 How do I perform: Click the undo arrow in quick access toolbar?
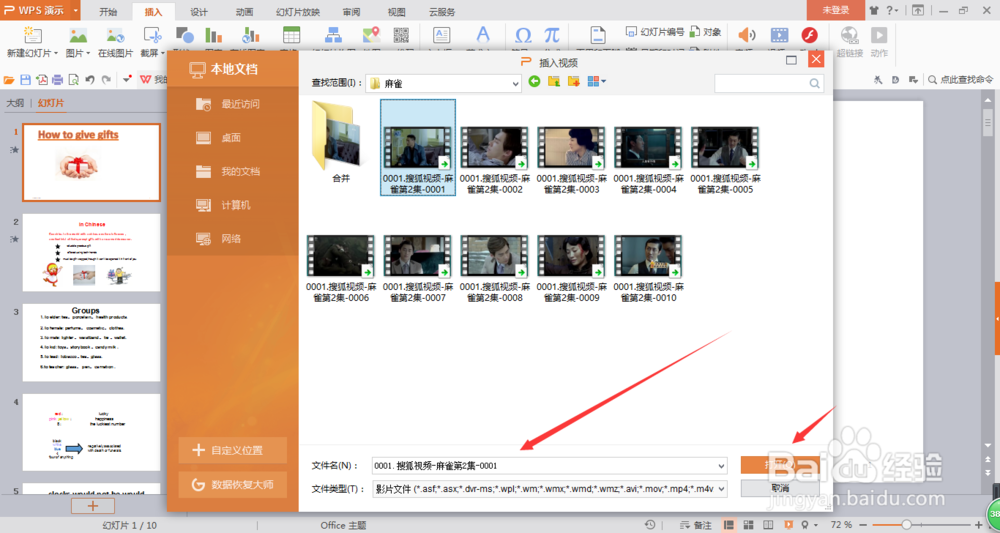tap(90, 80)
